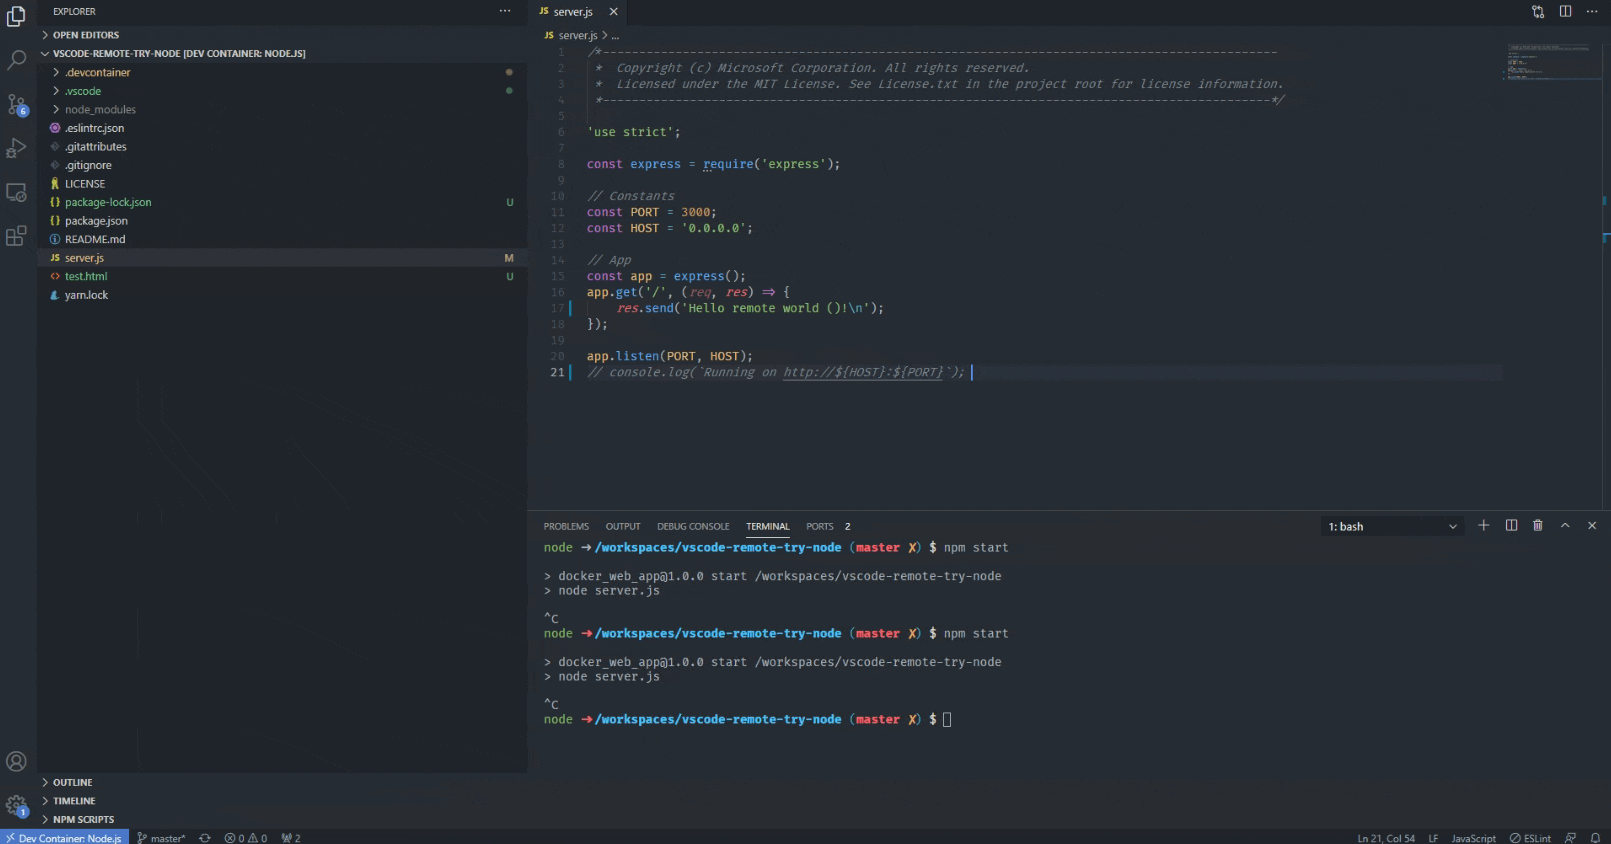
Task: Open the 1: bash terminal selector dropdown
Action: pos(1393,526)
